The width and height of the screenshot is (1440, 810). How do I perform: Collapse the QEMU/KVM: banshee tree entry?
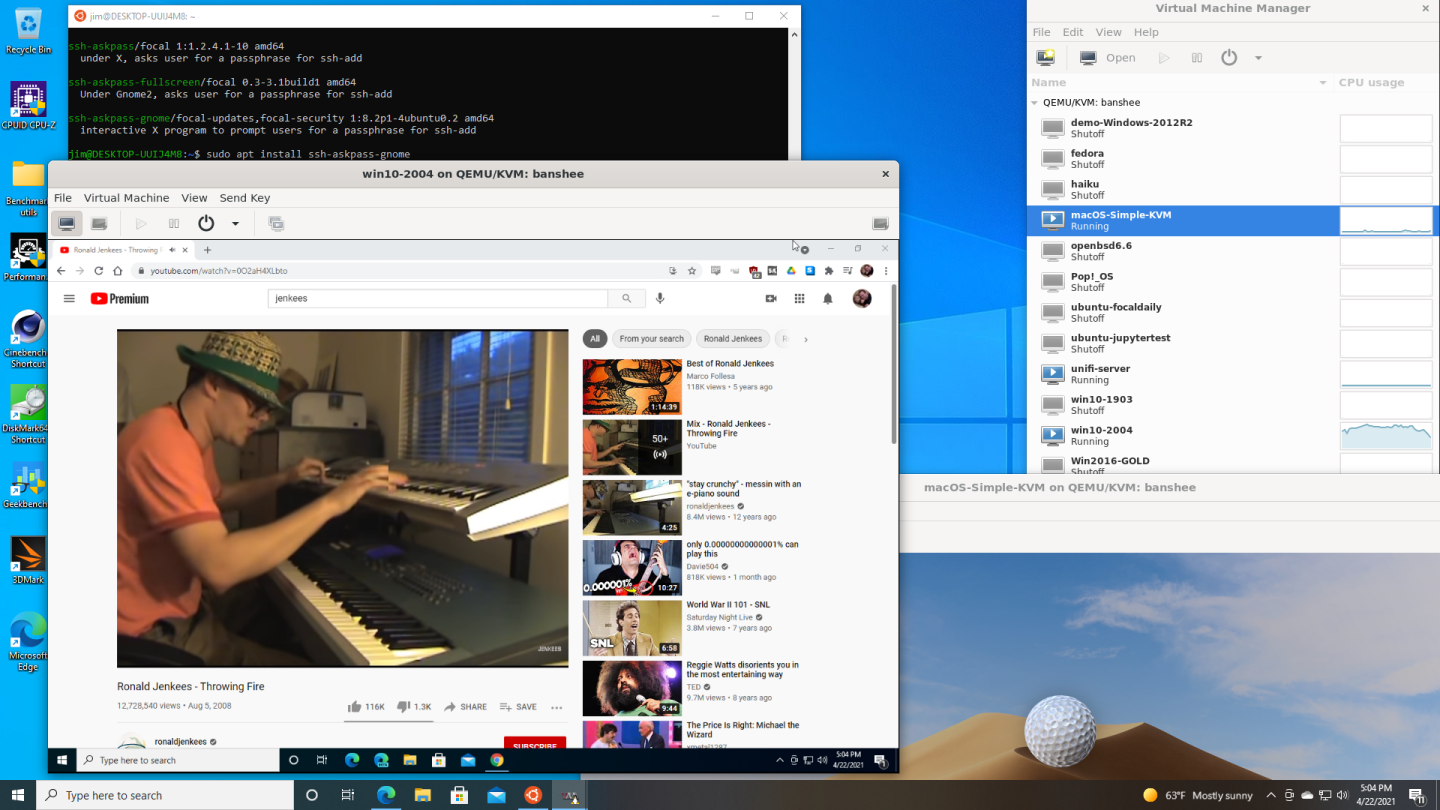1035,102
